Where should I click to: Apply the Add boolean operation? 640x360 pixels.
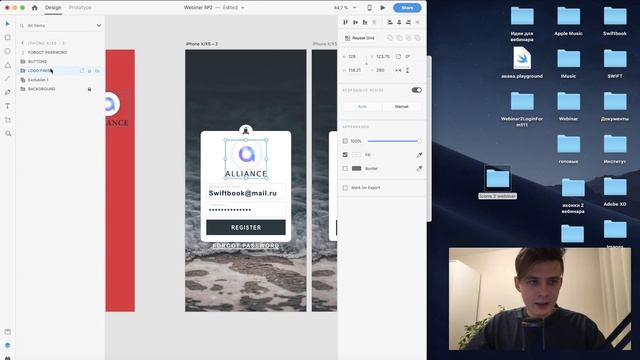point(390,38)
